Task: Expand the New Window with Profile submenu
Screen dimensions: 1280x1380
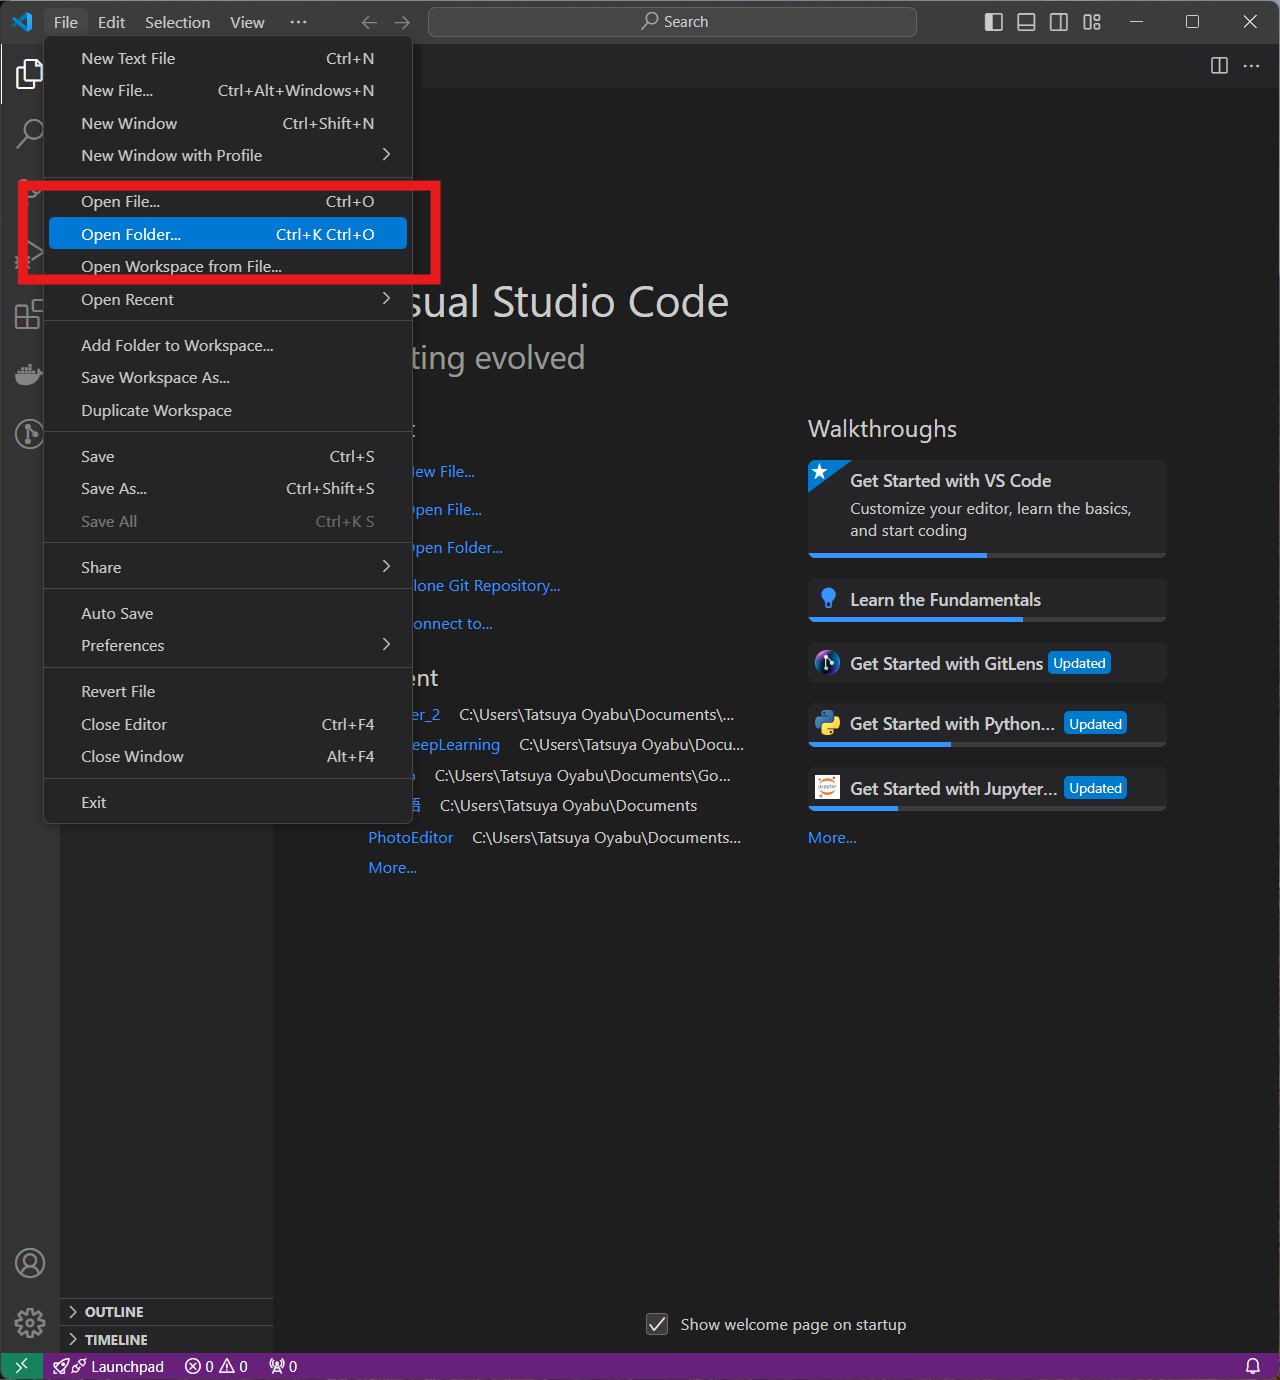Action: (171, 155)
